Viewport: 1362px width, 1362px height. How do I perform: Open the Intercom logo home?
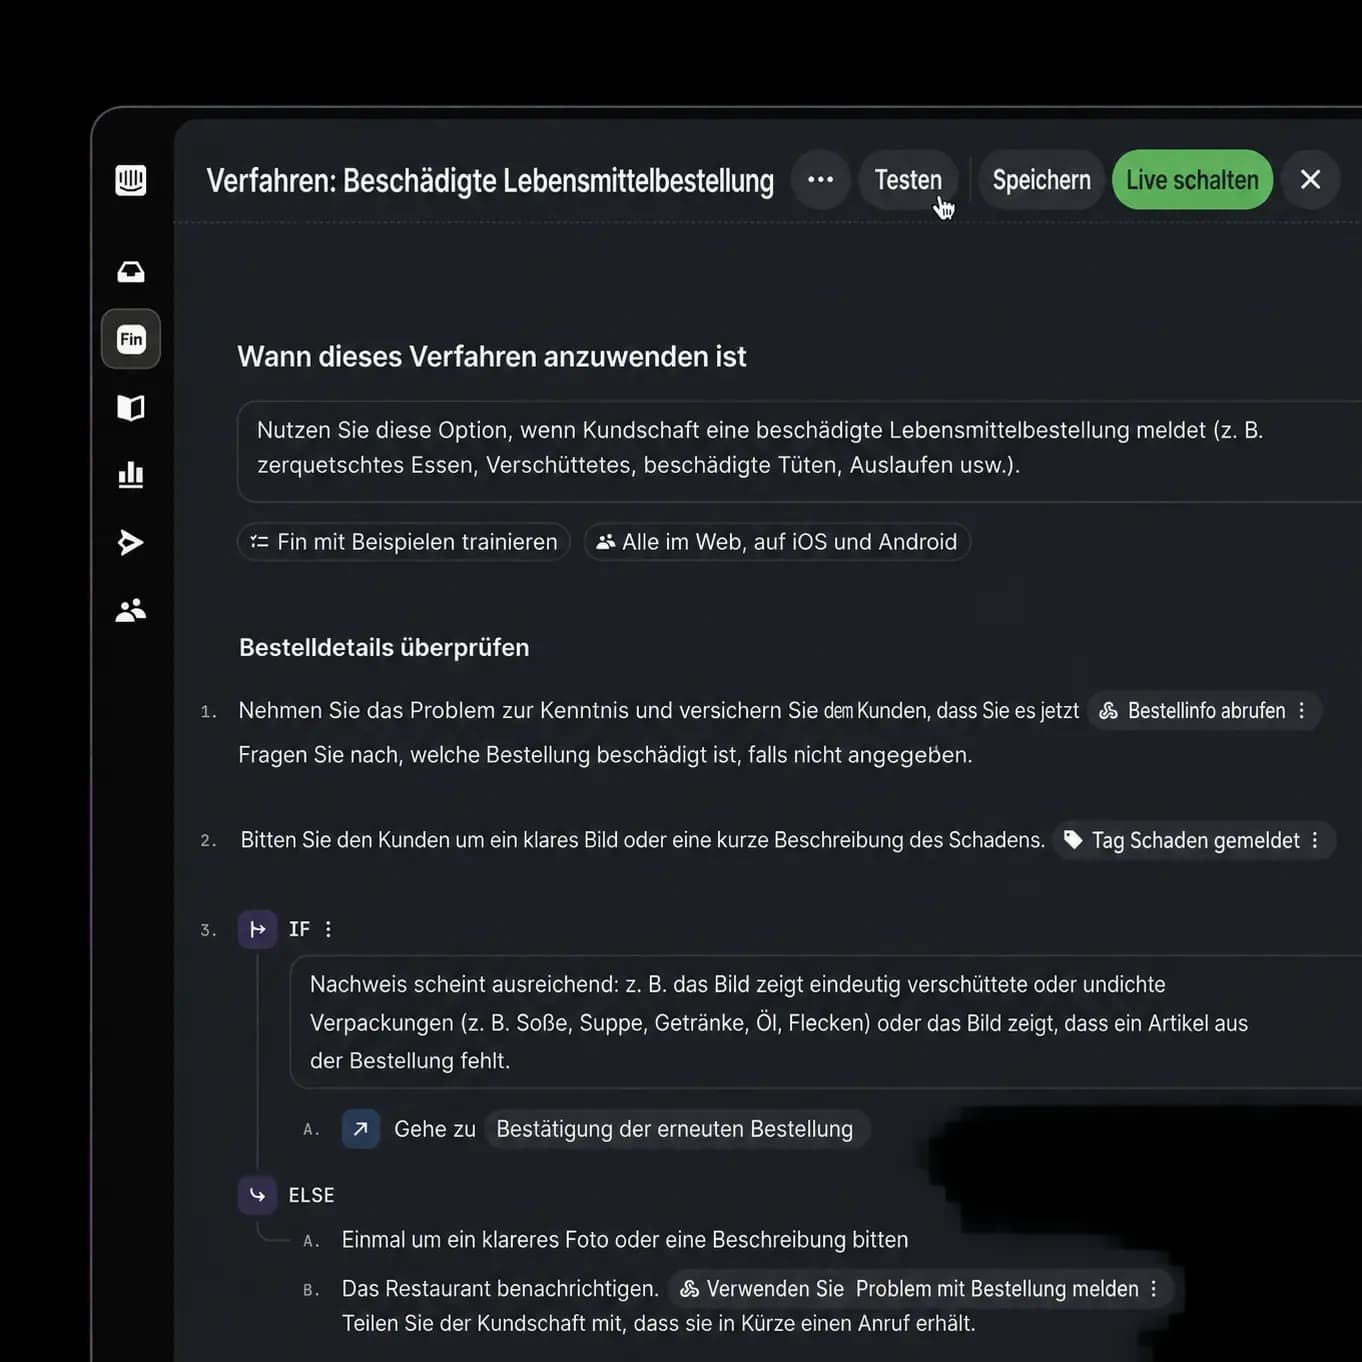tap(131, 180)
